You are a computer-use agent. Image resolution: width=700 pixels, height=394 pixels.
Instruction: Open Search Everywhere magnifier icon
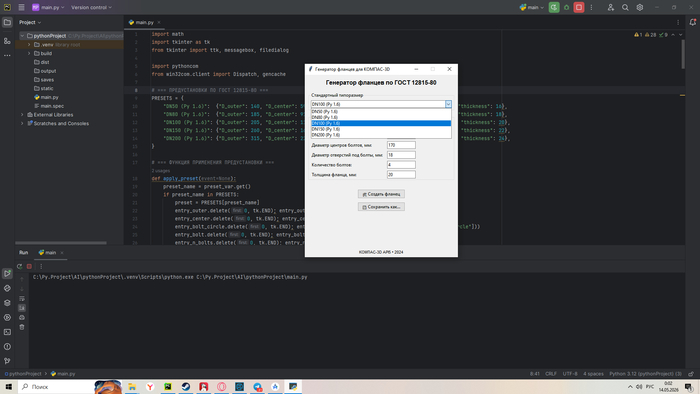625,8
